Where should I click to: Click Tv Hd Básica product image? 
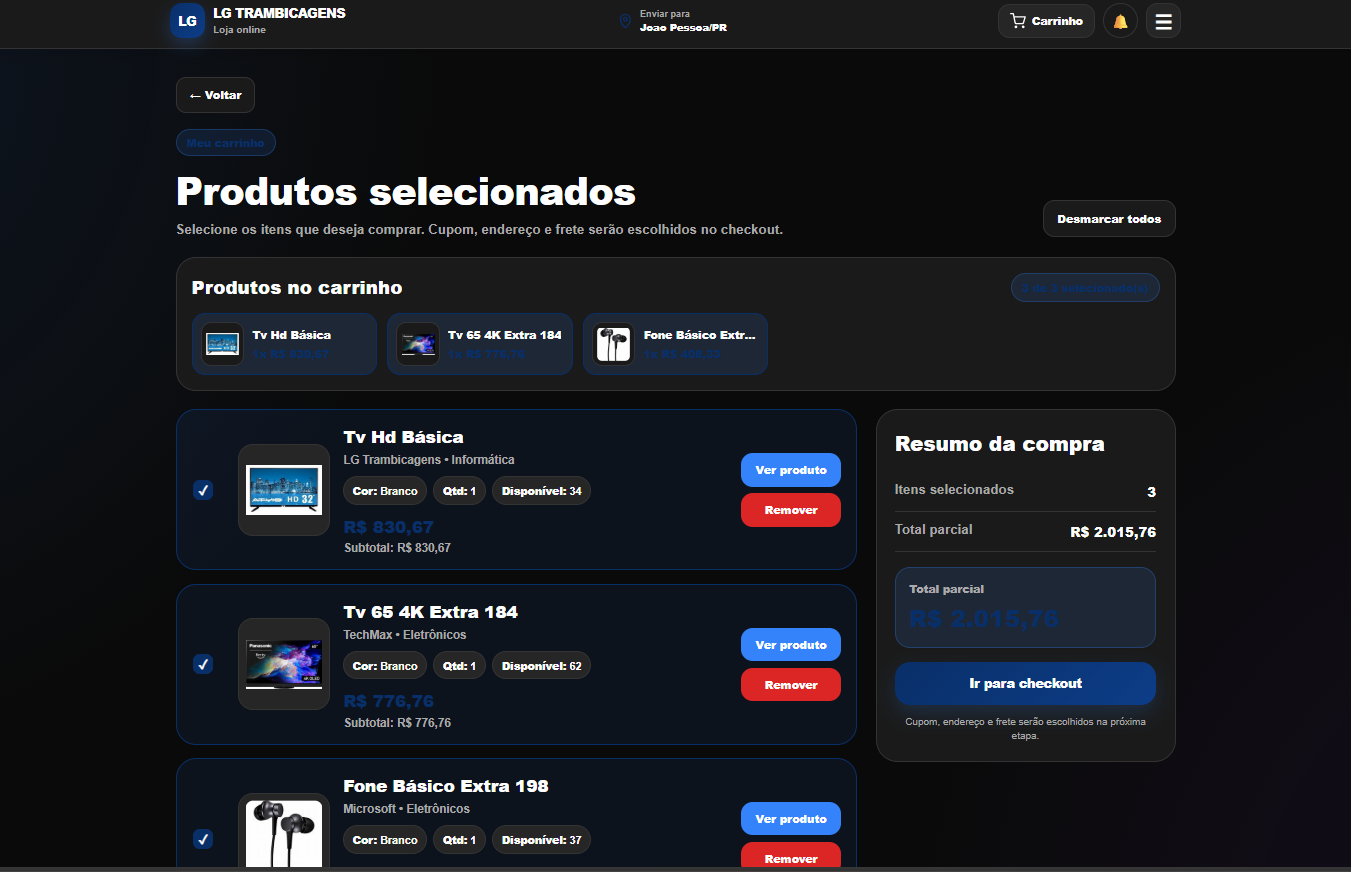tap(284, 490)
